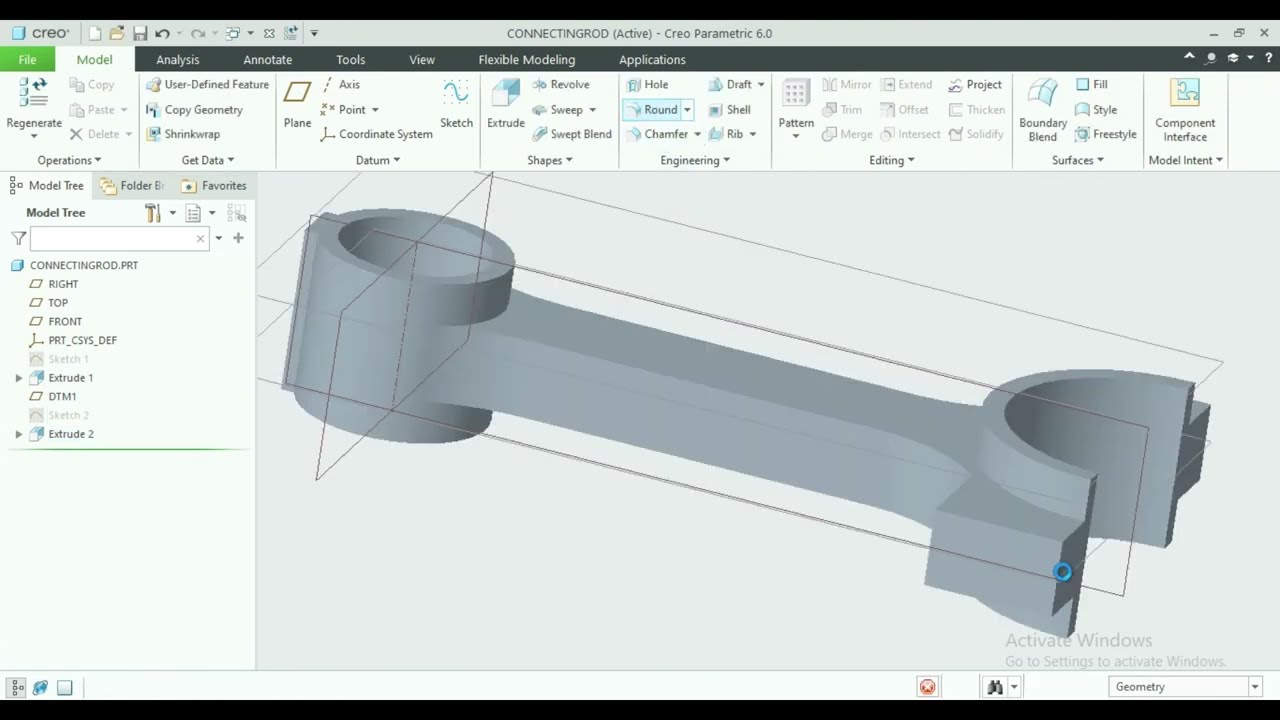This screenshot has width=1280, height=720.
Task: Add a filter with the plus button
Action: [238, 238]
